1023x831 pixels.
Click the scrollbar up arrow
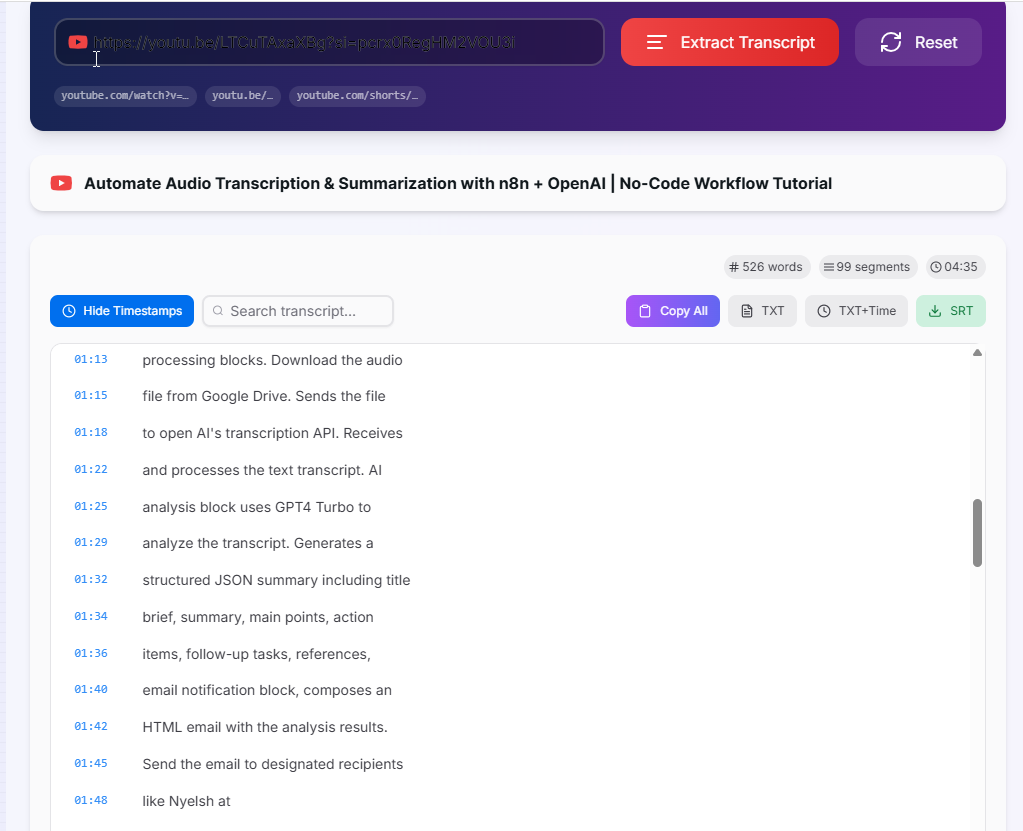click(x=977, y=353)
